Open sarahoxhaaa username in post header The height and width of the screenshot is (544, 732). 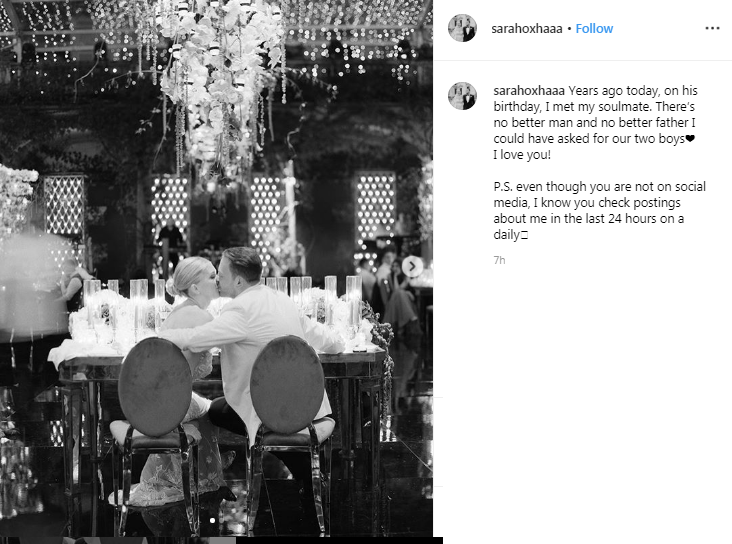pyautogui.click(x=527, y=28)
